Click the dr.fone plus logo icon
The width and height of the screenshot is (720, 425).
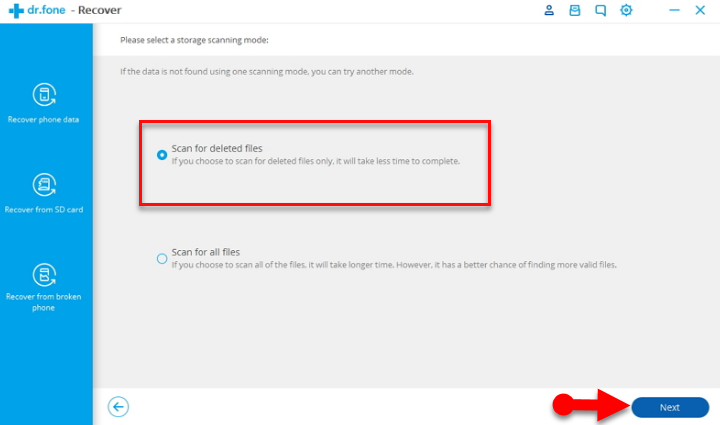coord(13,10)
